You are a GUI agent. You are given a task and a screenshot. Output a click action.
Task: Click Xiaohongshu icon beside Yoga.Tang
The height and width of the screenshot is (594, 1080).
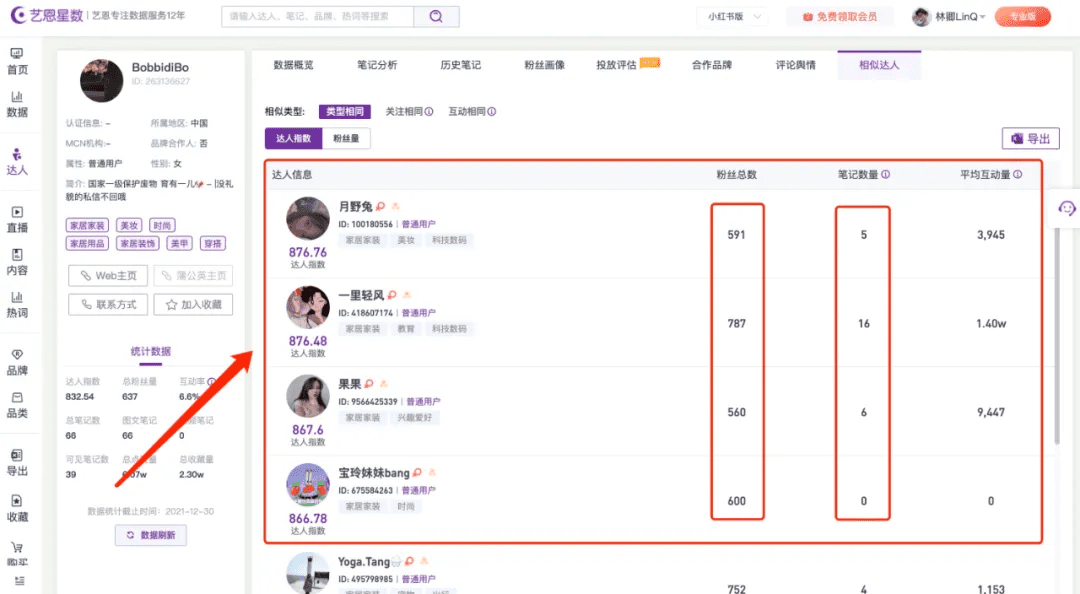(410, 561)
